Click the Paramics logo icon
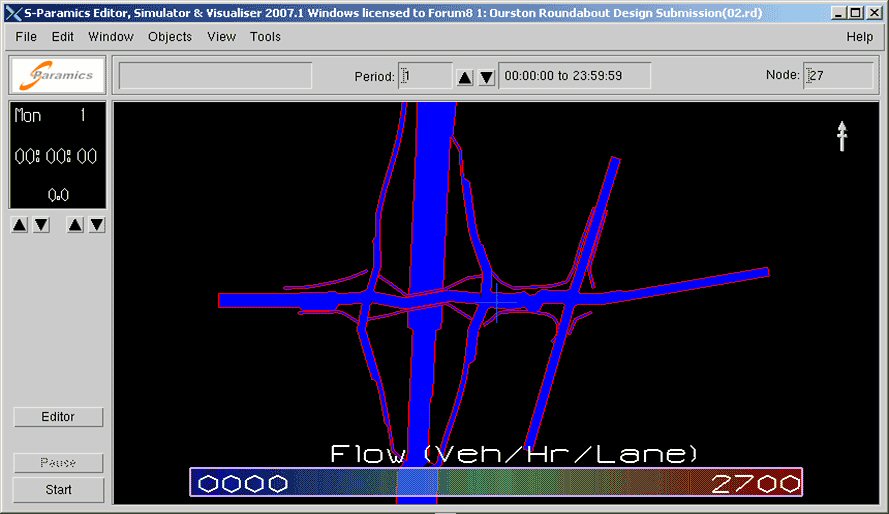The height and width of the screenshot is (514, 889). tap(58, 75)
